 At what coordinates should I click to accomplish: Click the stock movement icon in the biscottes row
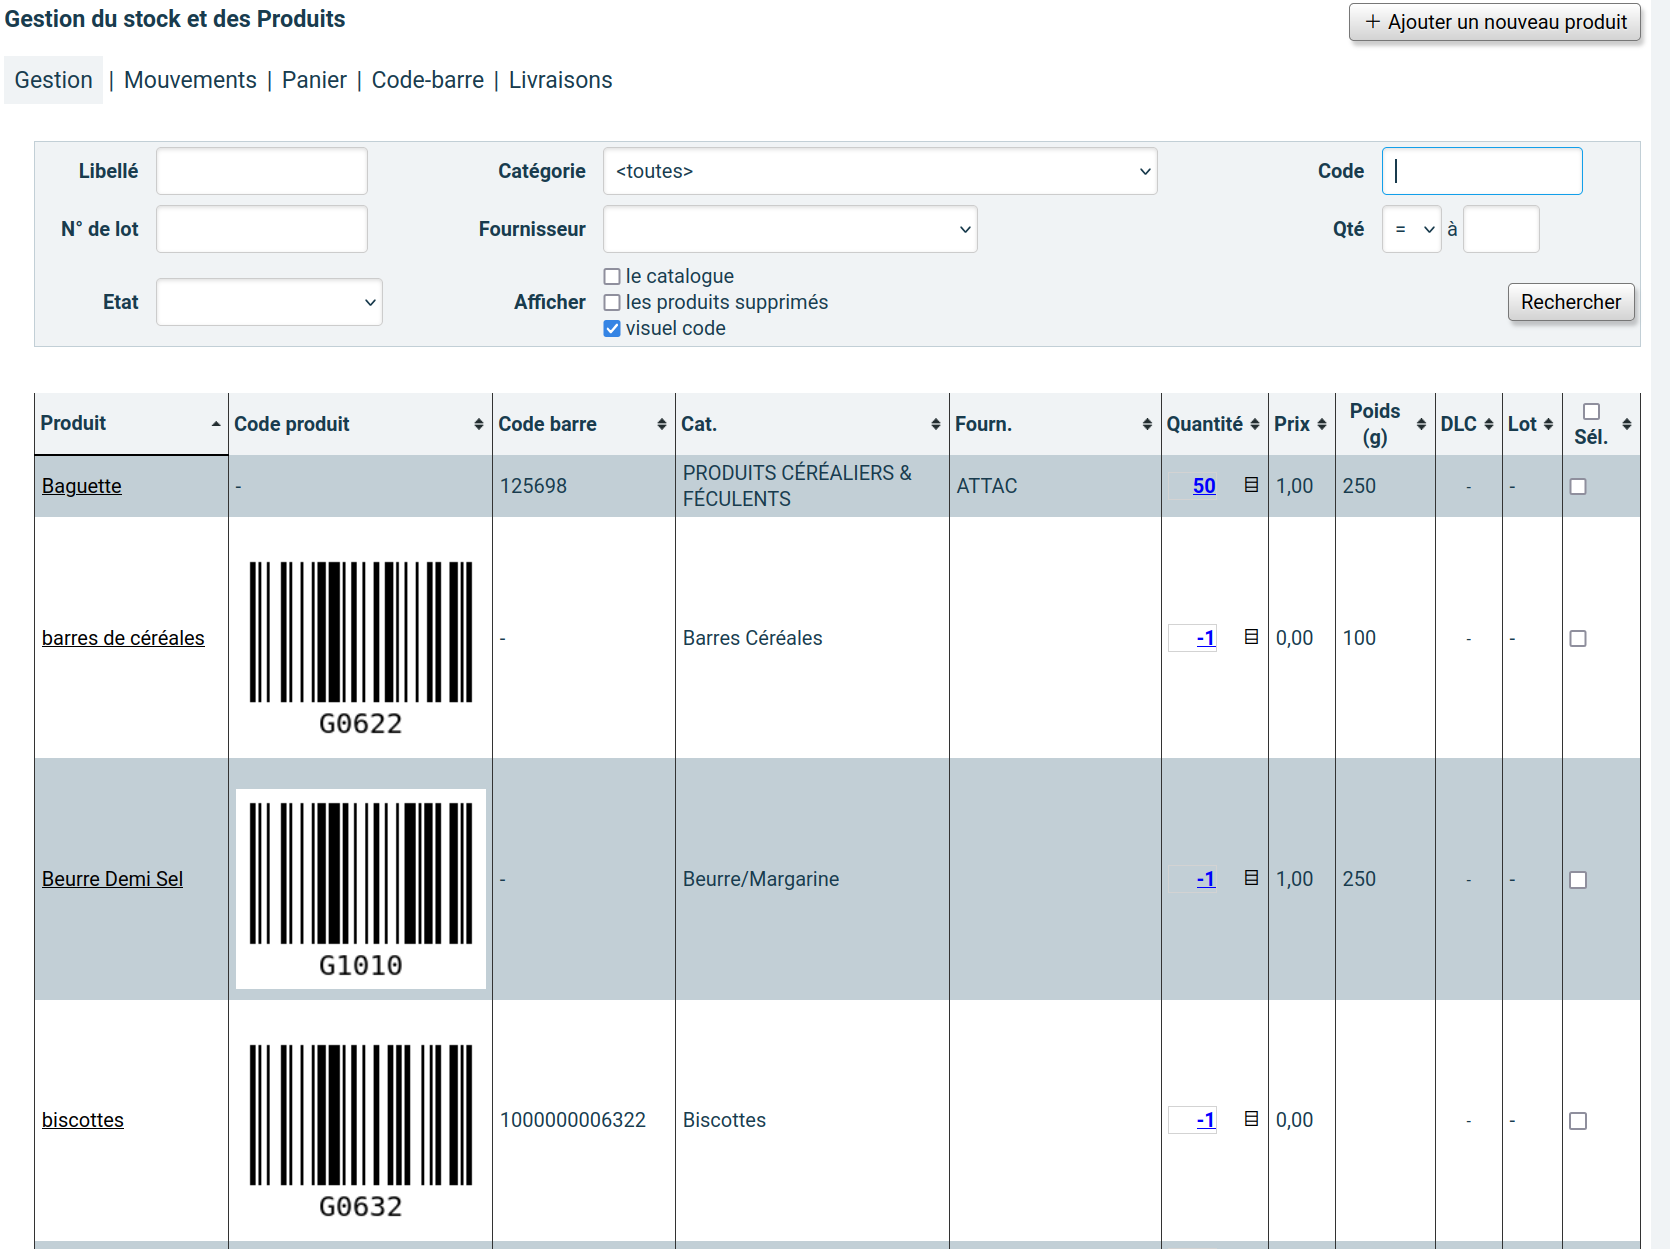click(x=1251, y=1119)
